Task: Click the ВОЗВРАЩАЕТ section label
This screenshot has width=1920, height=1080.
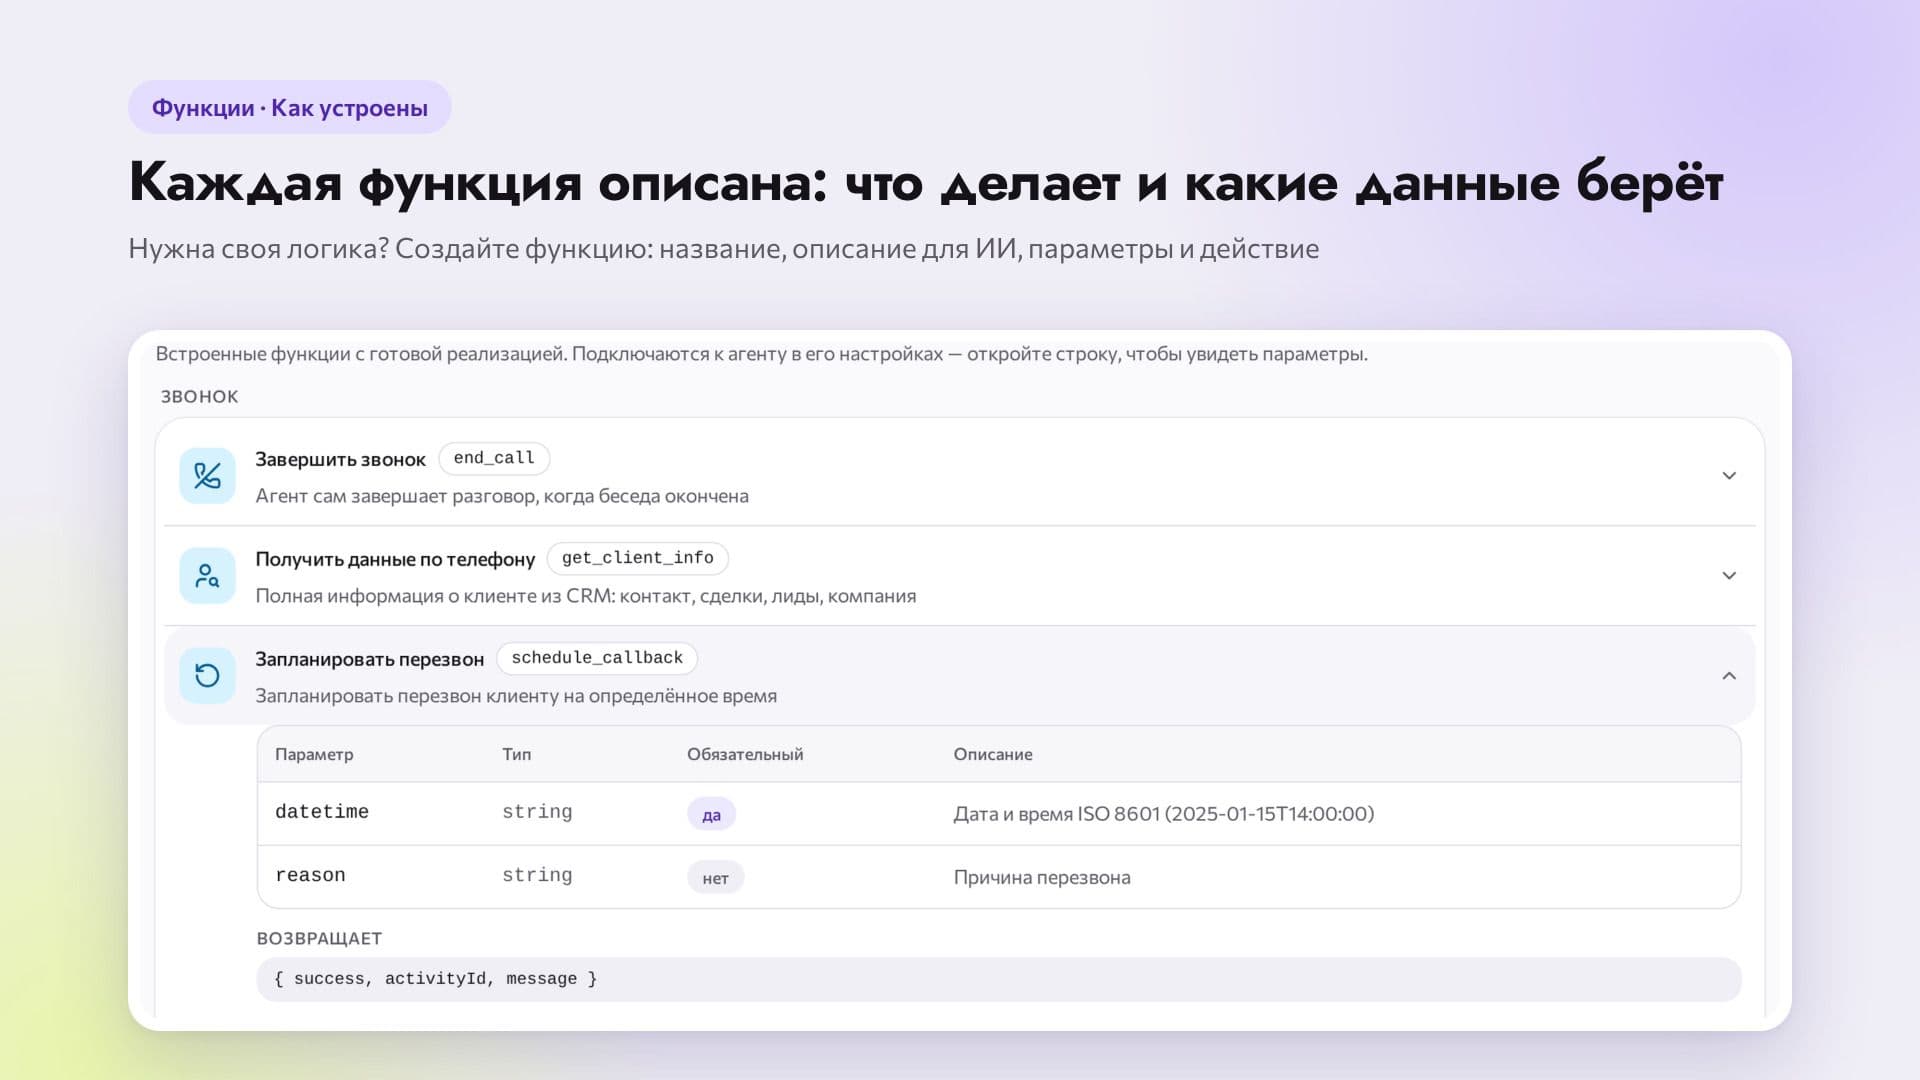Action: point(319,938)
